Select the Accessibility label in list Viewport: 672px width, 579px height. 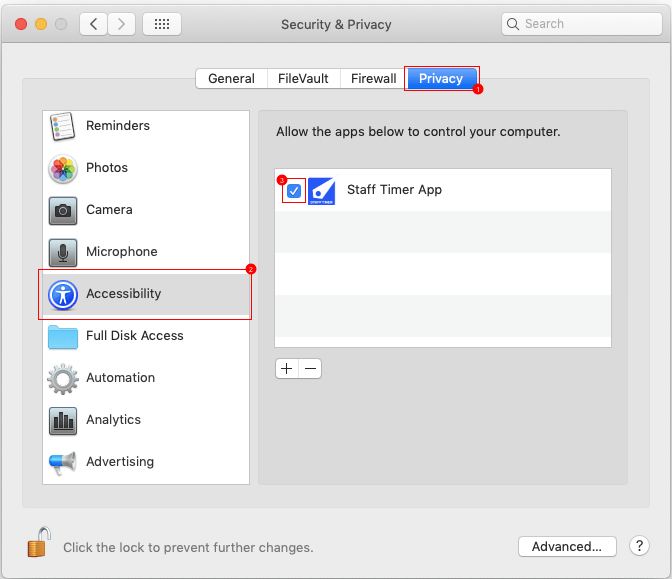[x=123, y=294]
